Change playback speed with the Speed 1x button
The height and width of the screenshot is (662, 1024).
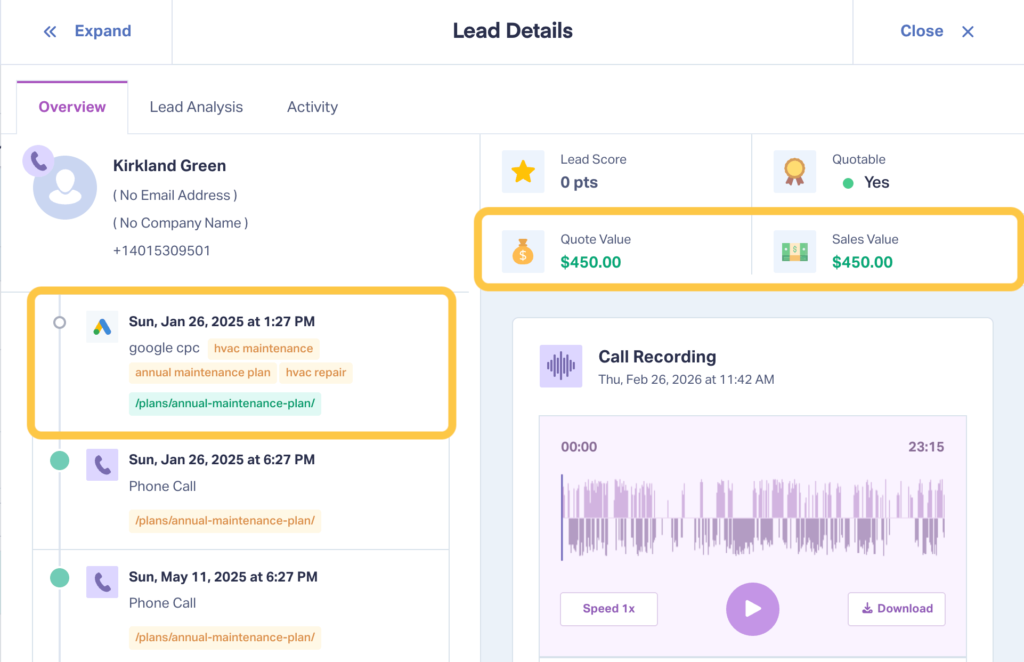click(x=608, y=608)
